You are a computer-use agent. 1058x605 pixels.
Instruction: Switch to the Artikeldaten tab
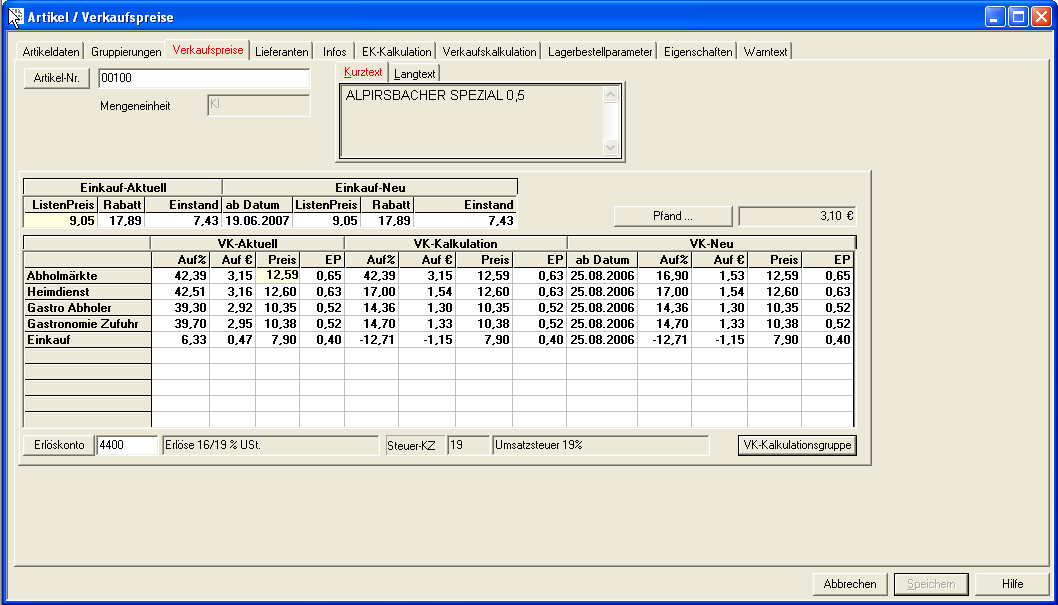pyautogui.click(x=51, y=52)
